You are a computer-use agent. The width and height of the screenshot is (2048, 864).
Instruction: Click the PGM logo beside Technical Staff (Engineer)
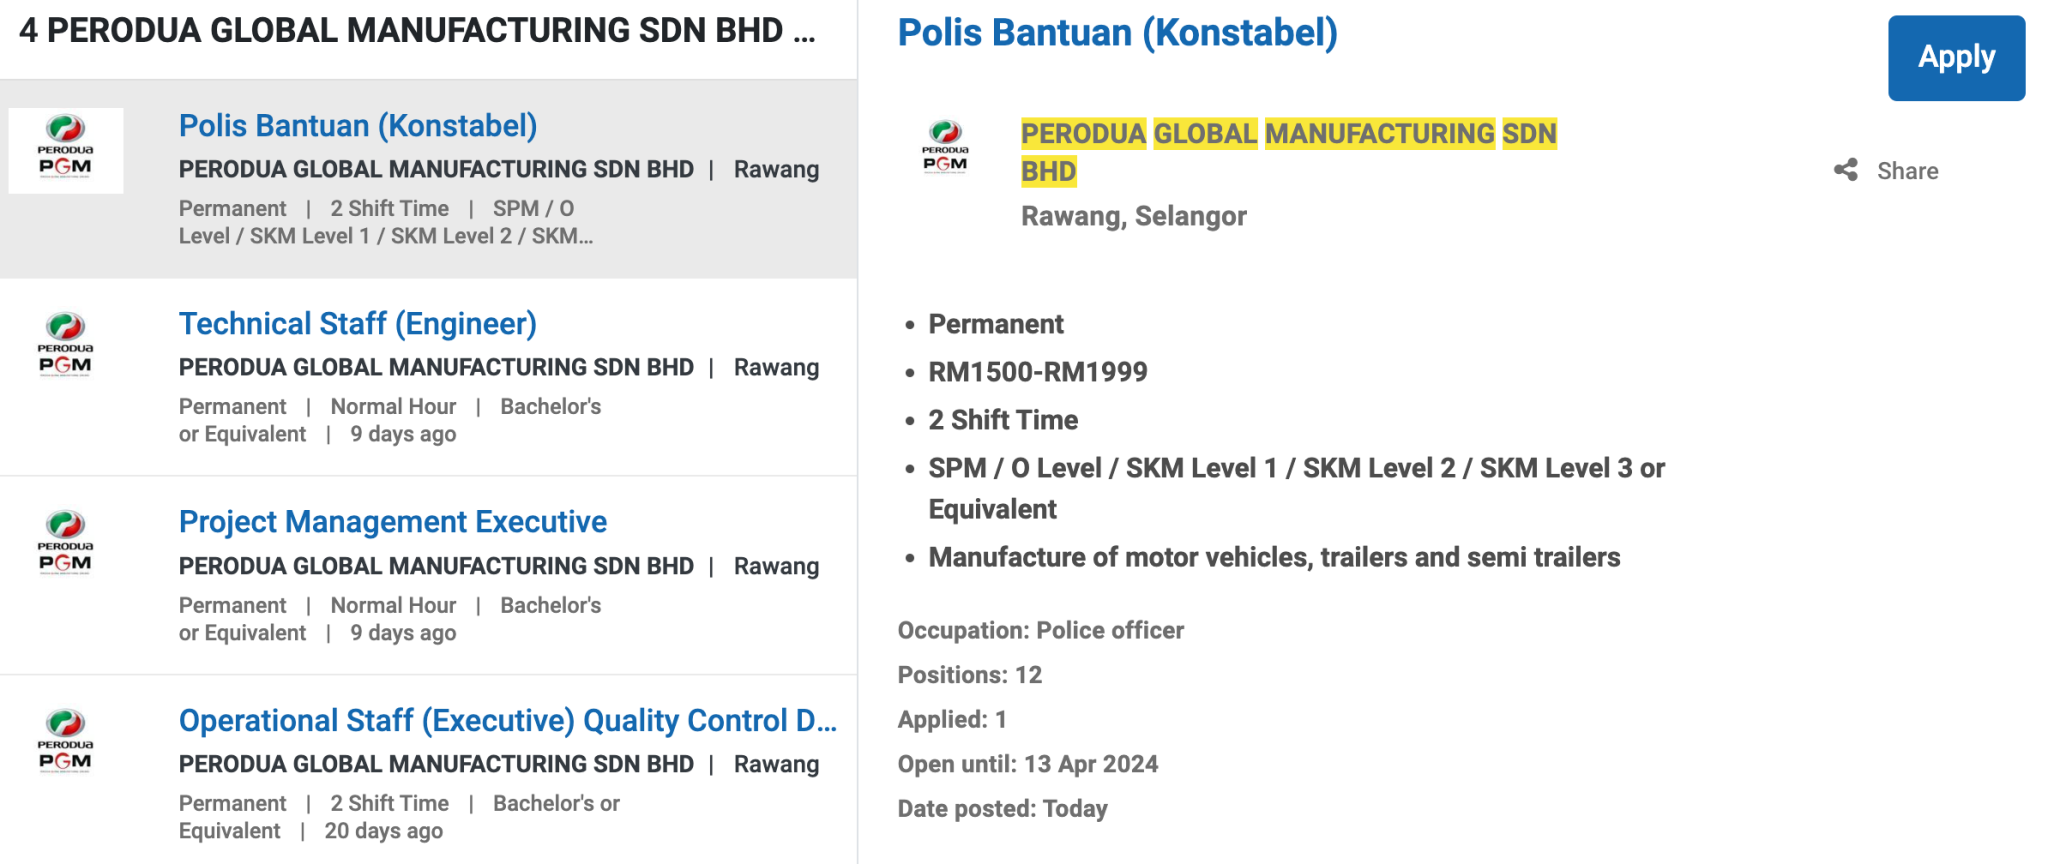coord(65,345)
